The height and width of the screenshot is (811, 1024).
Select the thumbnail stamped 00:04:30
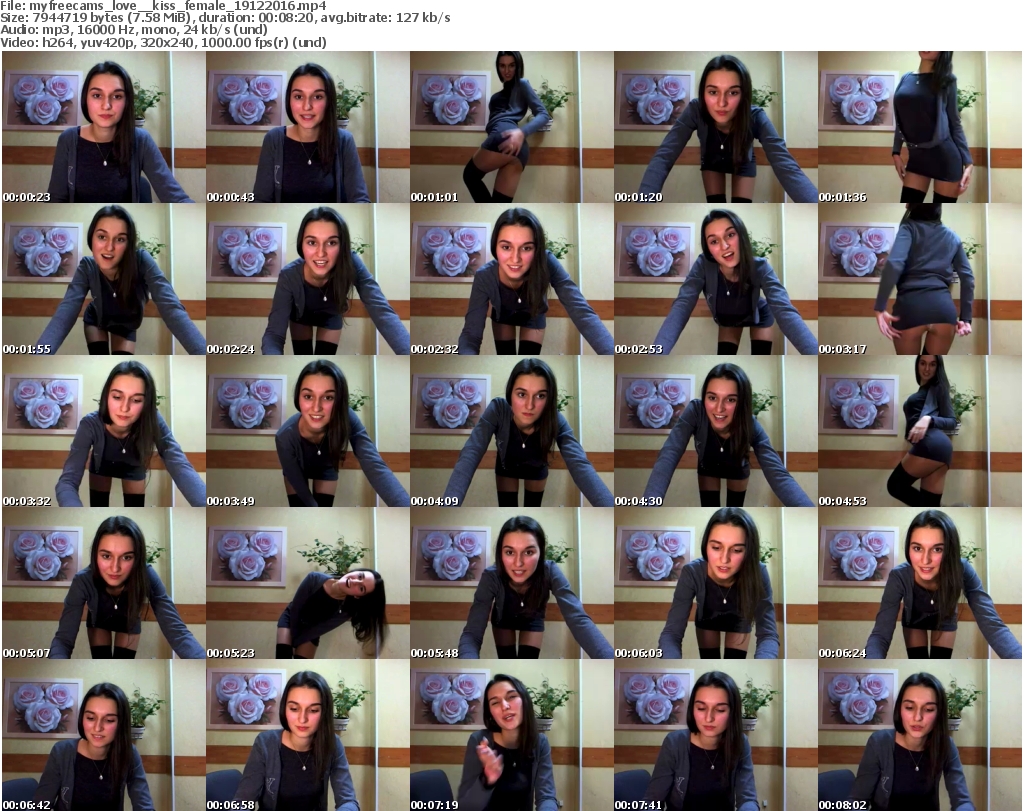coord(715,431)
